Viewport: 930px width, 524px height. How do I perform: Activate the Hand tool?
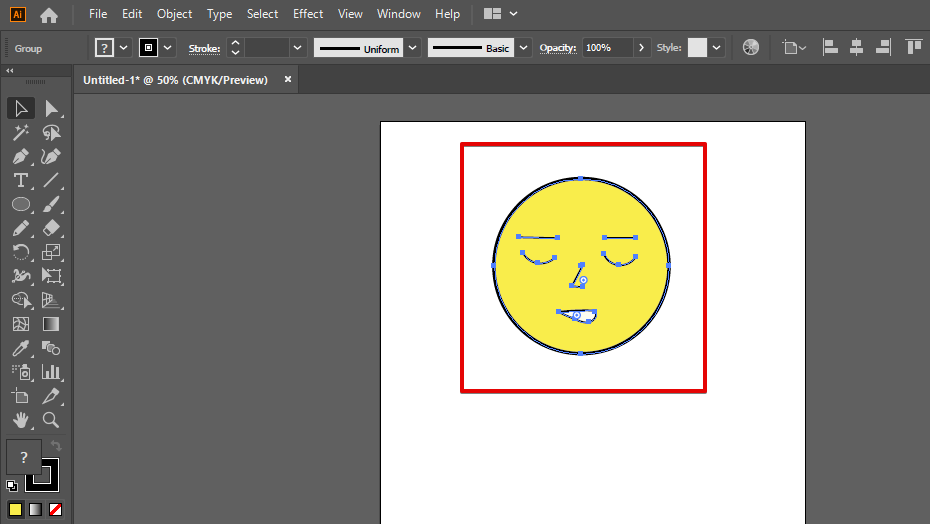20,420
